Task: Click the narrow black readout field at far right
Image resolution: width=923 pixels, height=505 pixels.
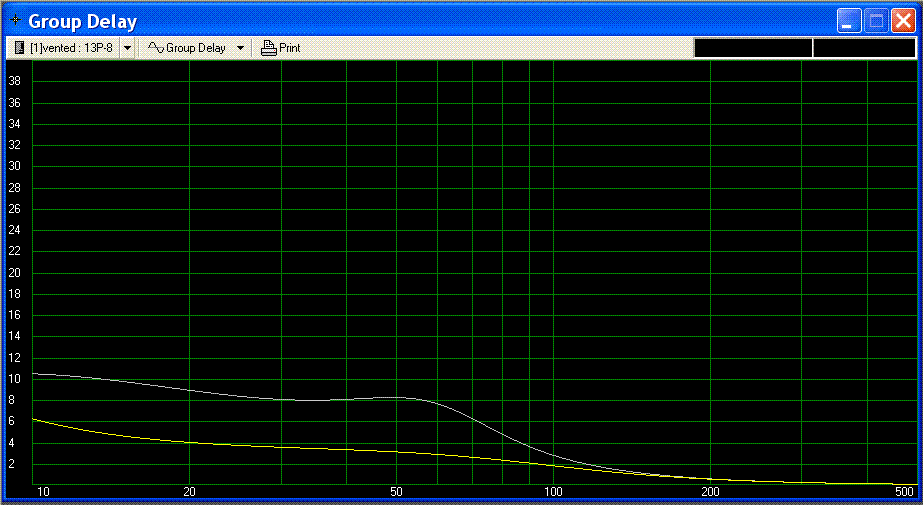Action: click(x=864, y=48)
